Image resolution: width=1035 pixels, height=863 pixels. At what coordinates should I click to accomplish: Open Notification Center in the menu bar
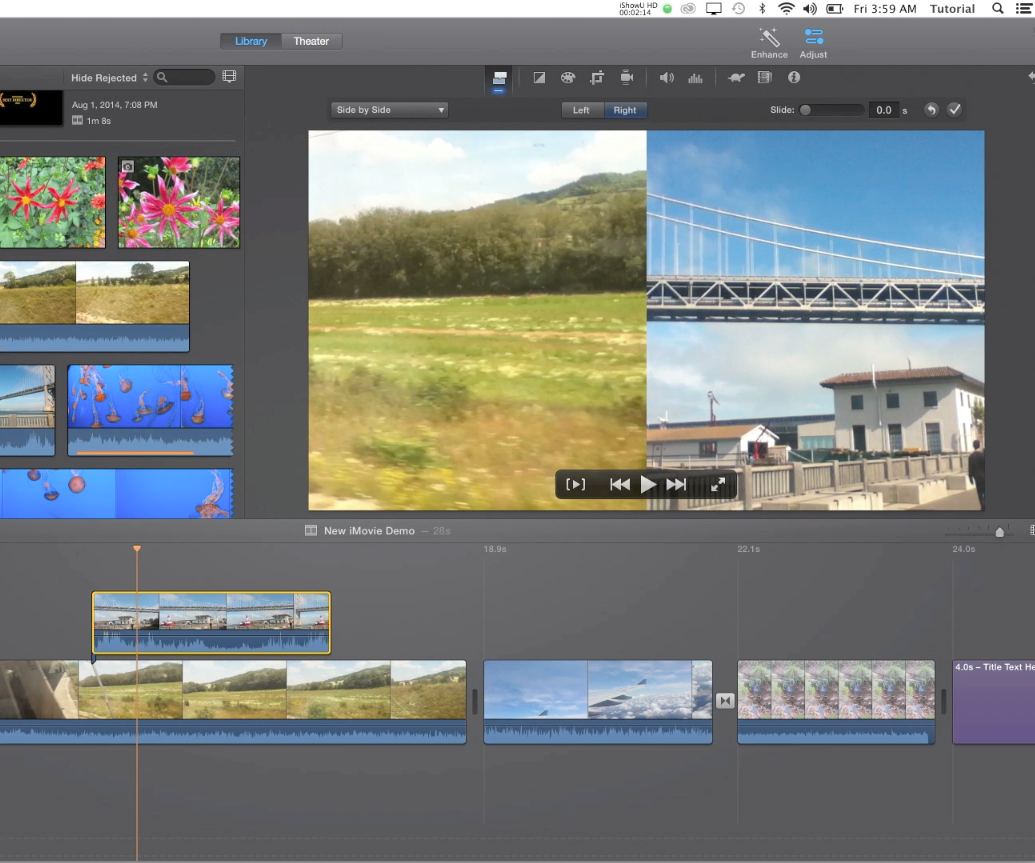click(1022, 9)
